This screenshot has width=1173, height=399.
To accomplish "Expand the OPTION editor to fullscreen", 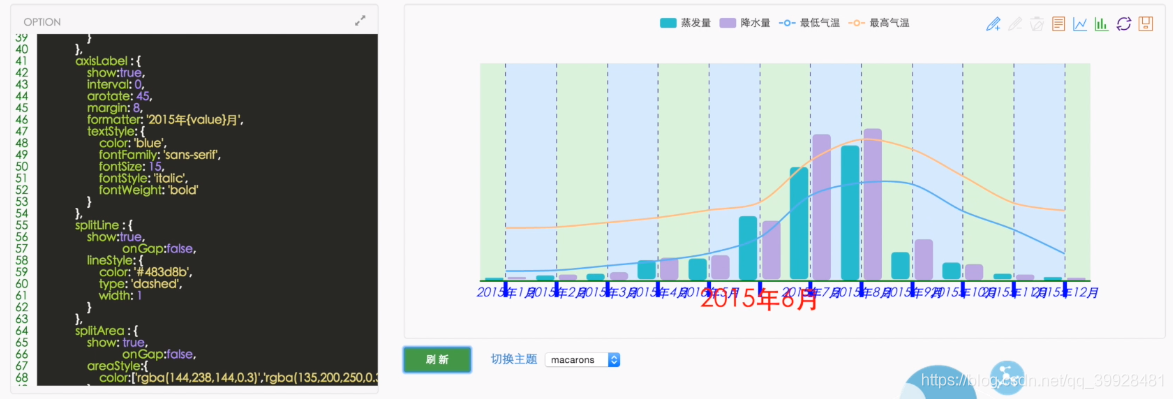I will [360, 22].
